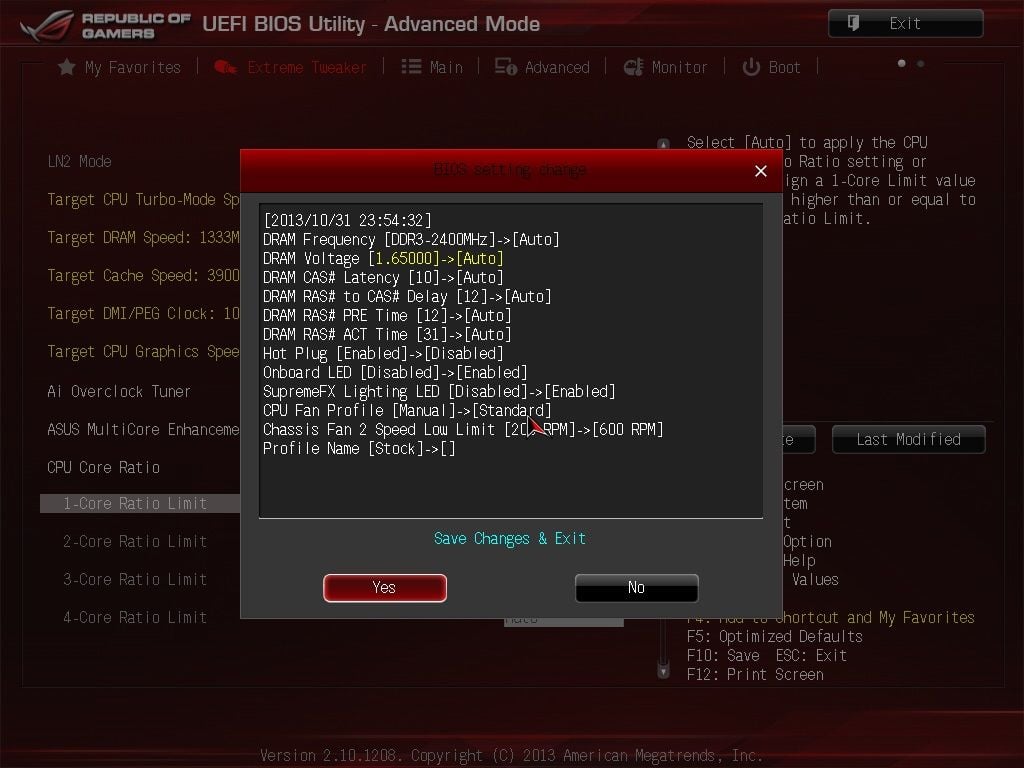This screenshot has width=1024, height=768.
Task: Select the second page indicator dot
Action: click(921, 63)
